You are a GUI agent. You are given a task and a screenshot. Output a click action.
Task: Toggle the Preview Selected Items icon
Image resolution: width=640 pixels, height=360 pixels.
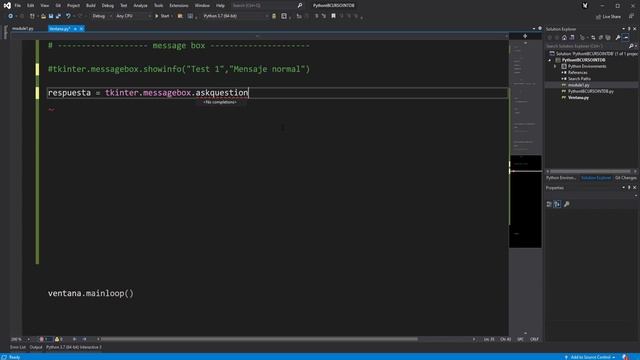tap(626, 38)
